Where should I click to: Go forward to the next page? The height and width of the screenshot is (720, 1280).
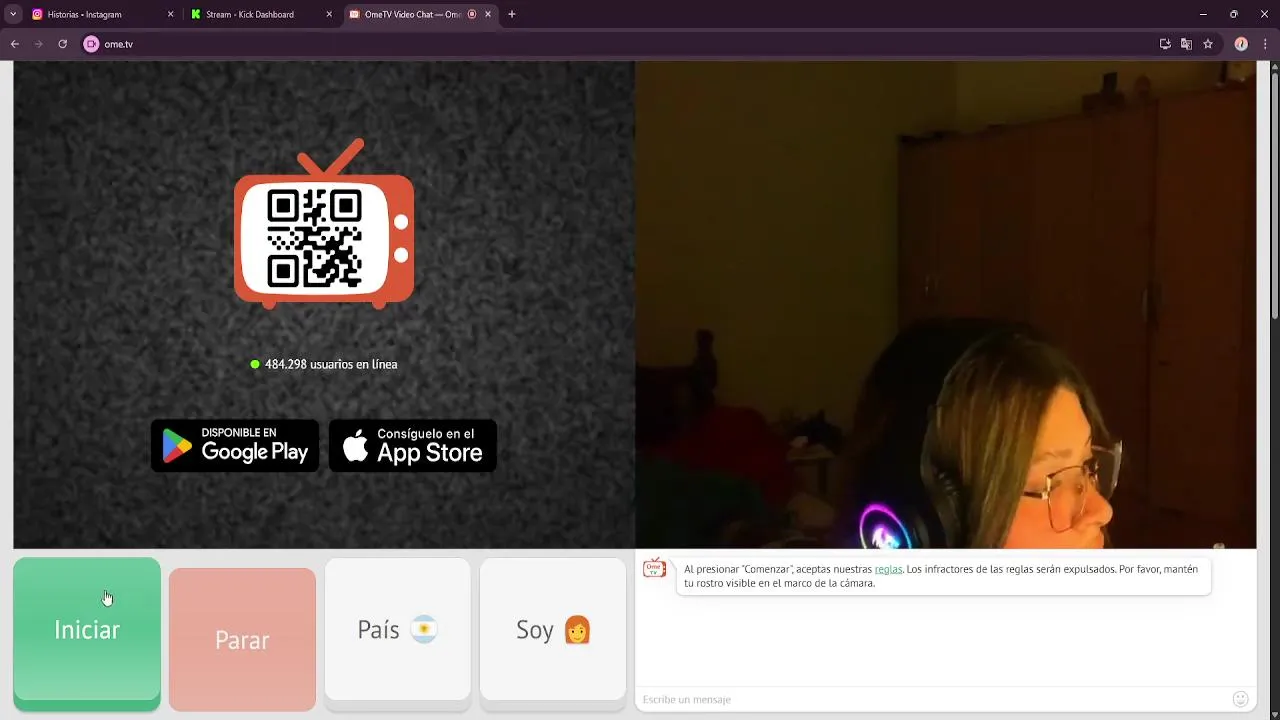39,44
